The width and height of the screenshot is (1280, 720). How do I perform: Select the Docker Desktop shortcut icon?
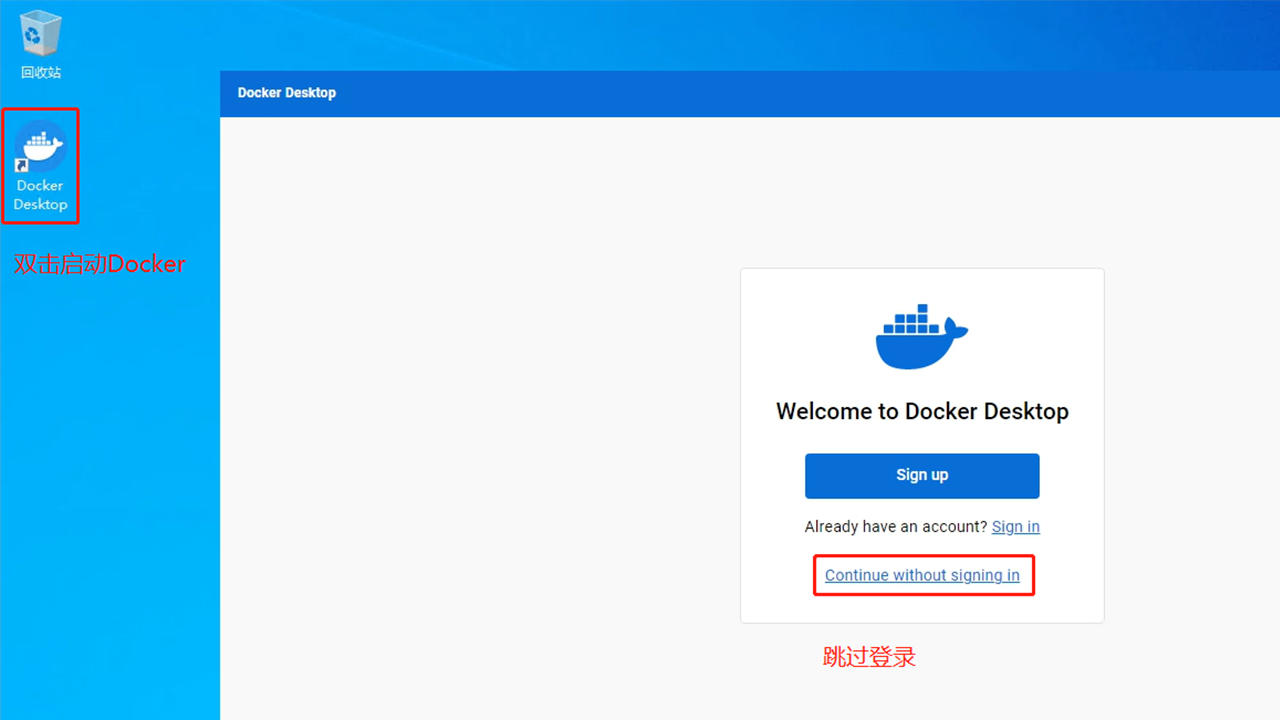pos(40,147)
